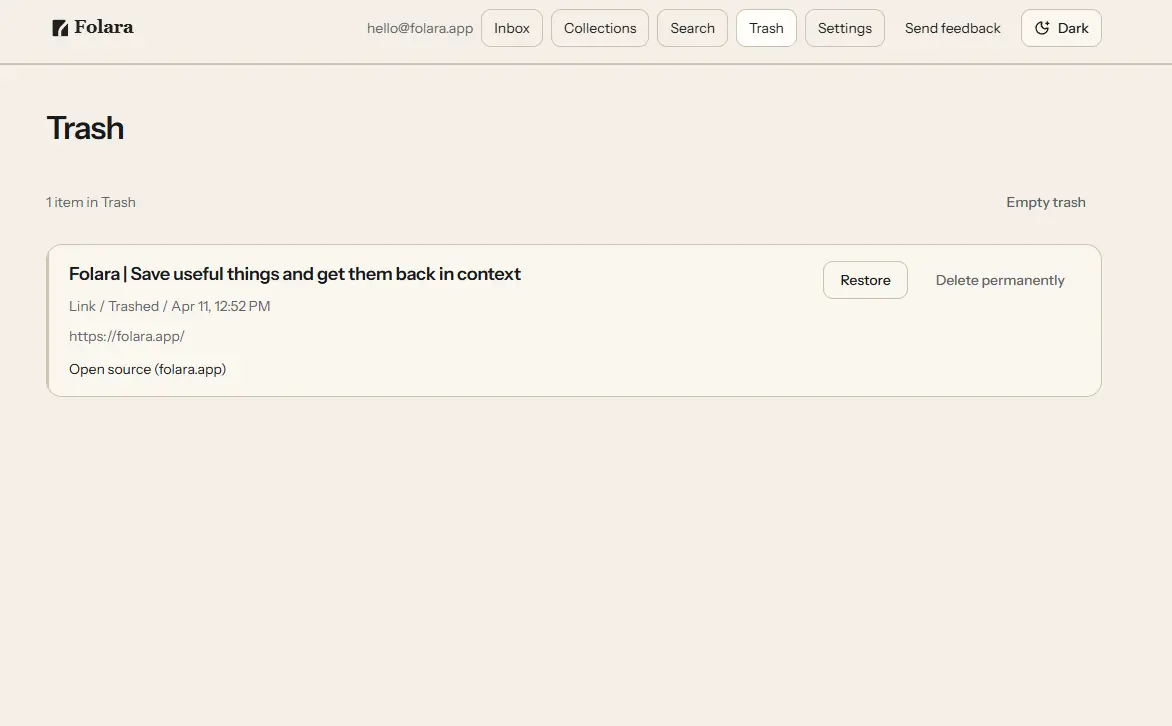This screenshot has height=726, width=1172.
Task: Click Delete permanently on the Folara item
Action: point(1000,280)
